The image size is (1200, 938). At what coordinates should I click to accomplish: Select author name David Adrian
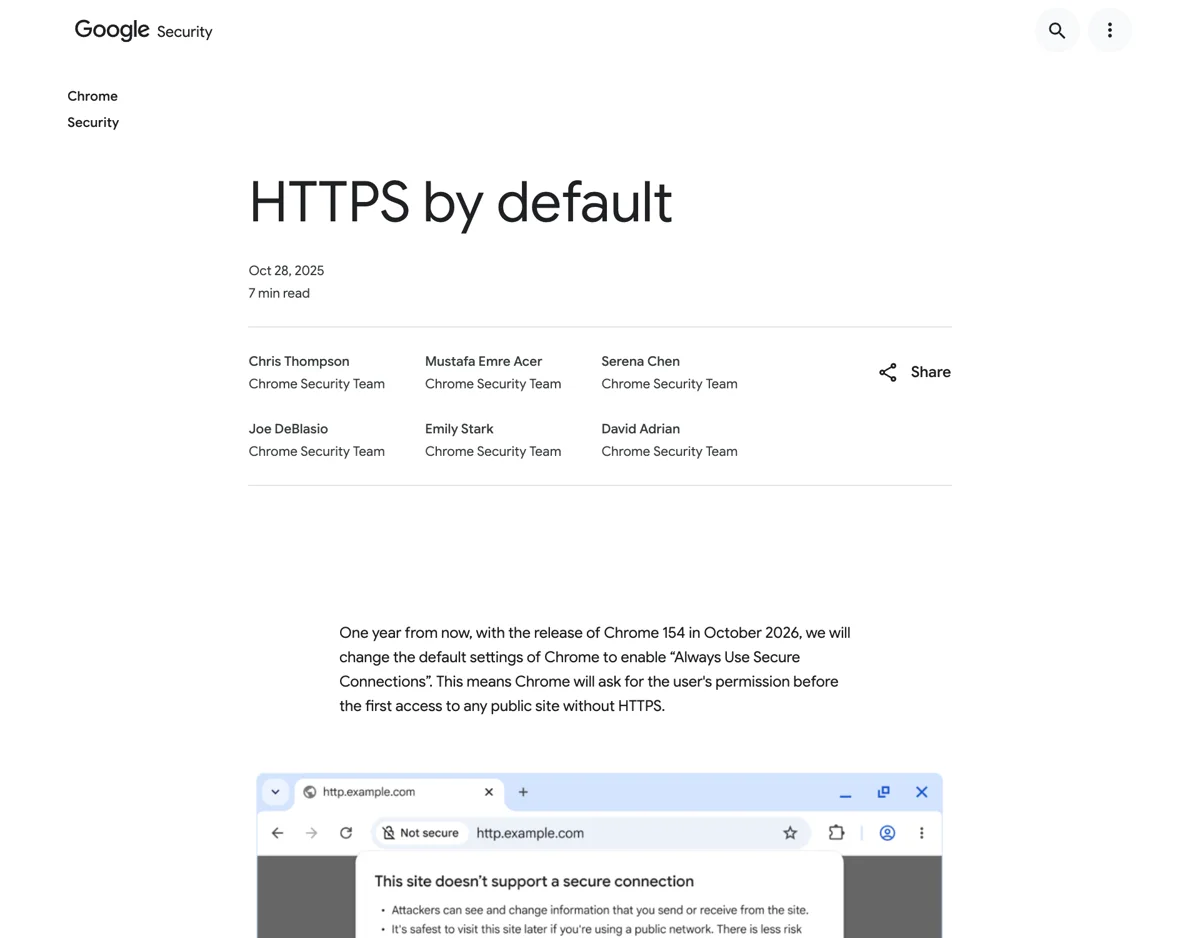[x=640, y=429]
